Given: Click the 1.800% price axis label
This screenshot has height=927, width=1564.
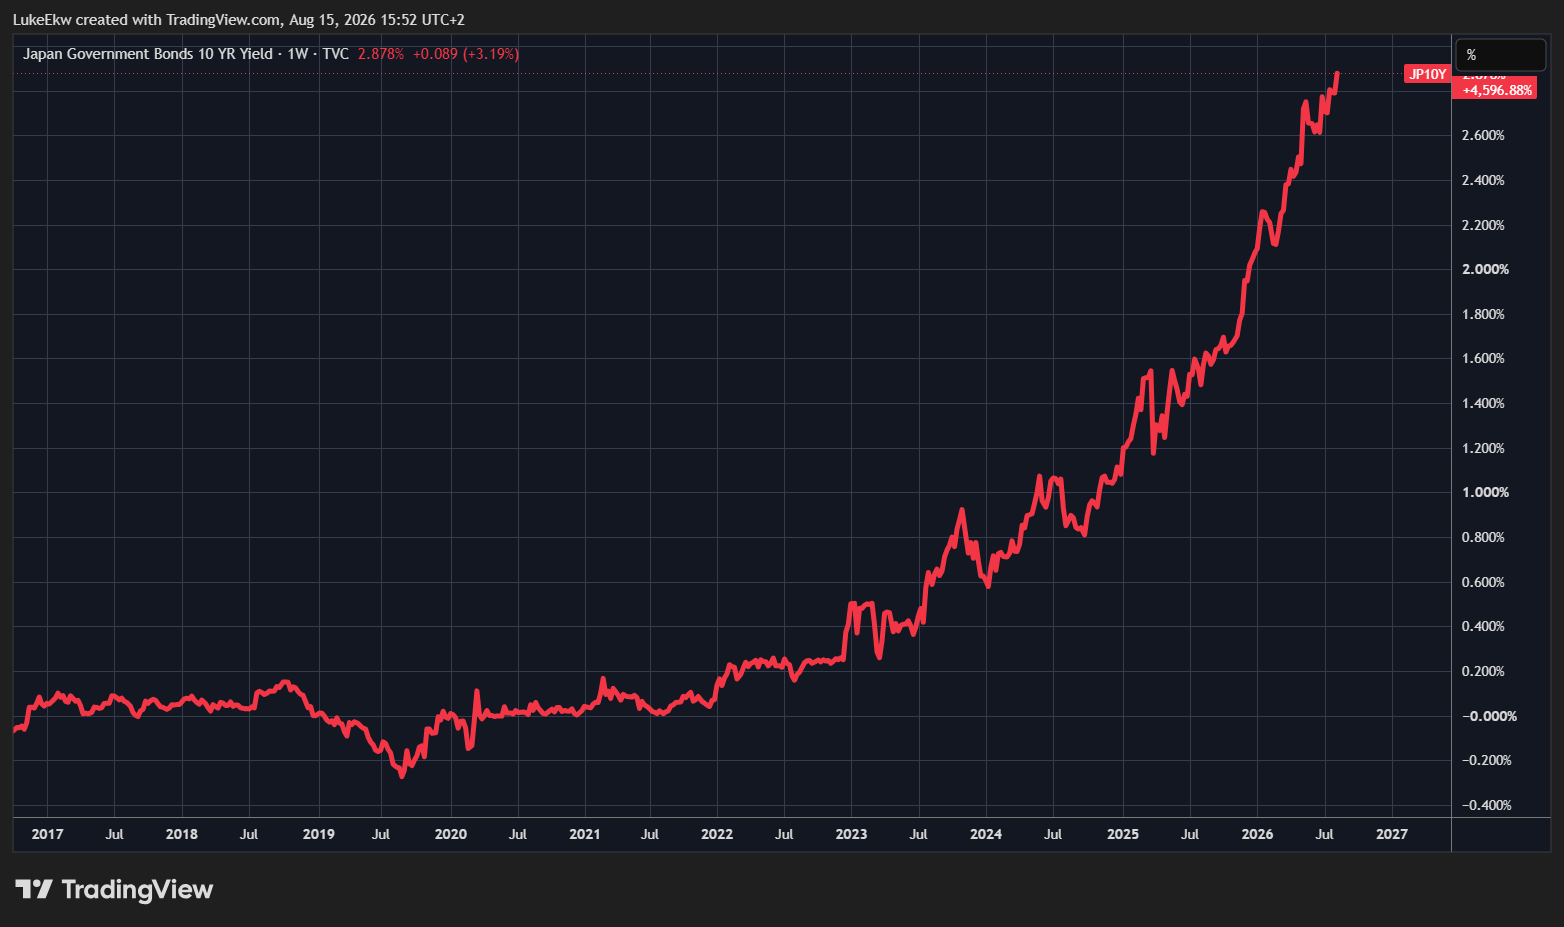Looking at the screenshot, I should tap(1483, 314).
